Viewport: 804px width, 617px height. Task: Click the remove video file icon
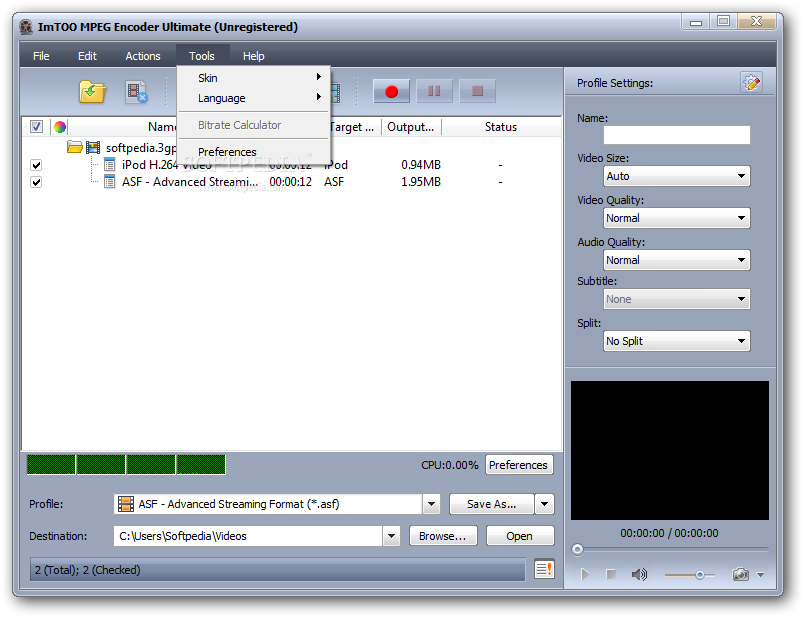136,92
